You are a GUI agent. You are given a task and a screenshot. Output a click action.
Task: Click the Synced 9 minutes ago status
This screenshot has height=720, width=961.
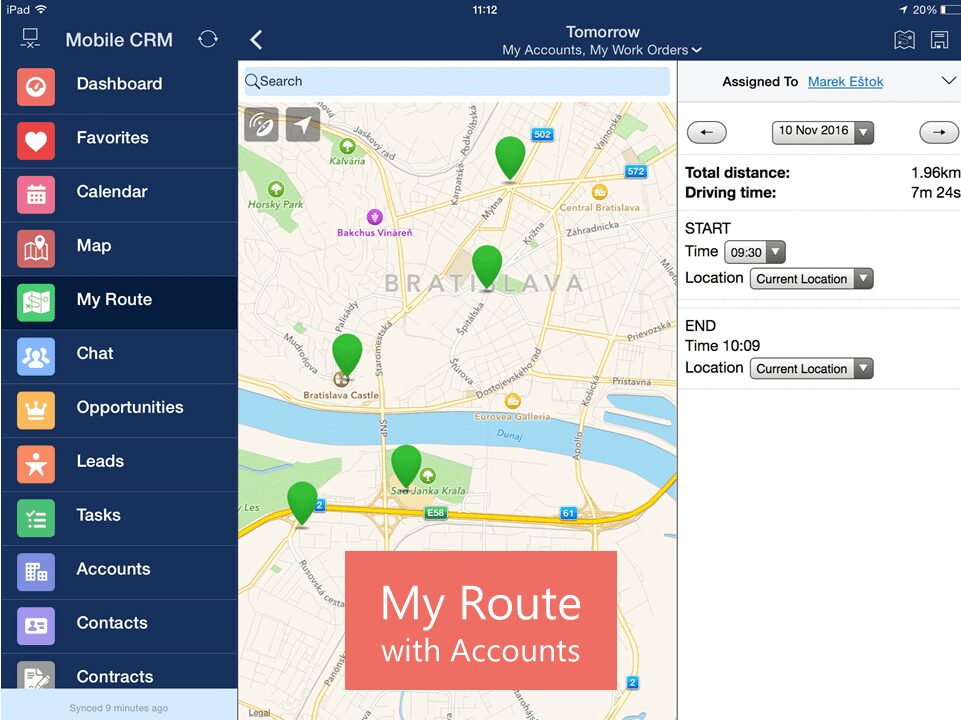point(118,708)
